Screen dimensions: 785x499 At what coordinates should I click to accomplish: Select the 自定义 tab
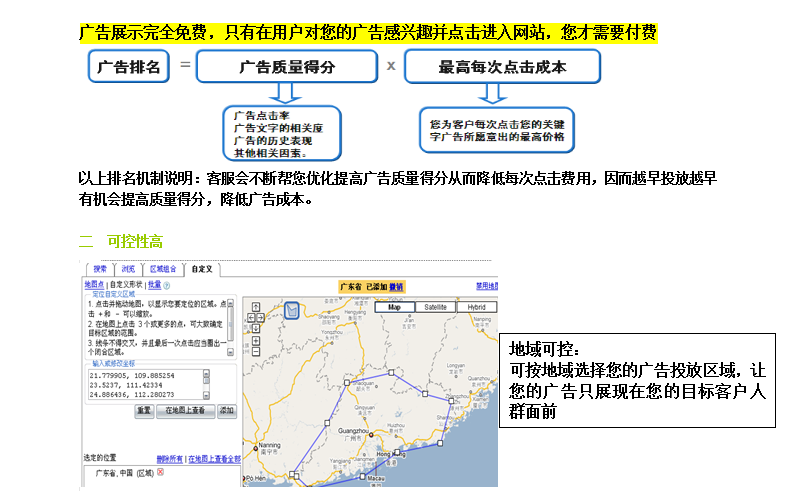tap(202, 269)
